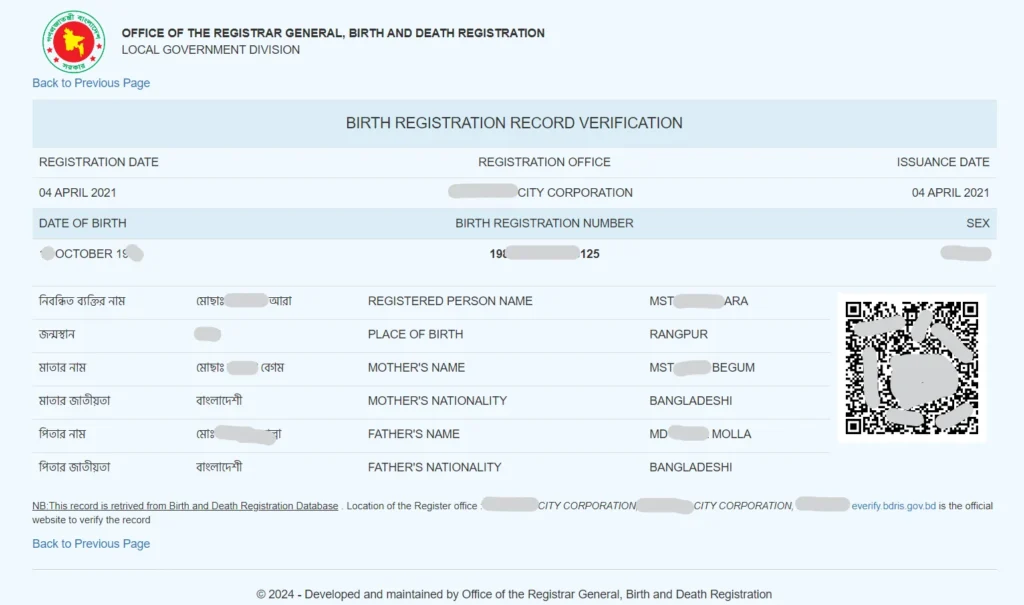1024x605 pixels.
Task: Click the Sex column header
Action: 977,223
